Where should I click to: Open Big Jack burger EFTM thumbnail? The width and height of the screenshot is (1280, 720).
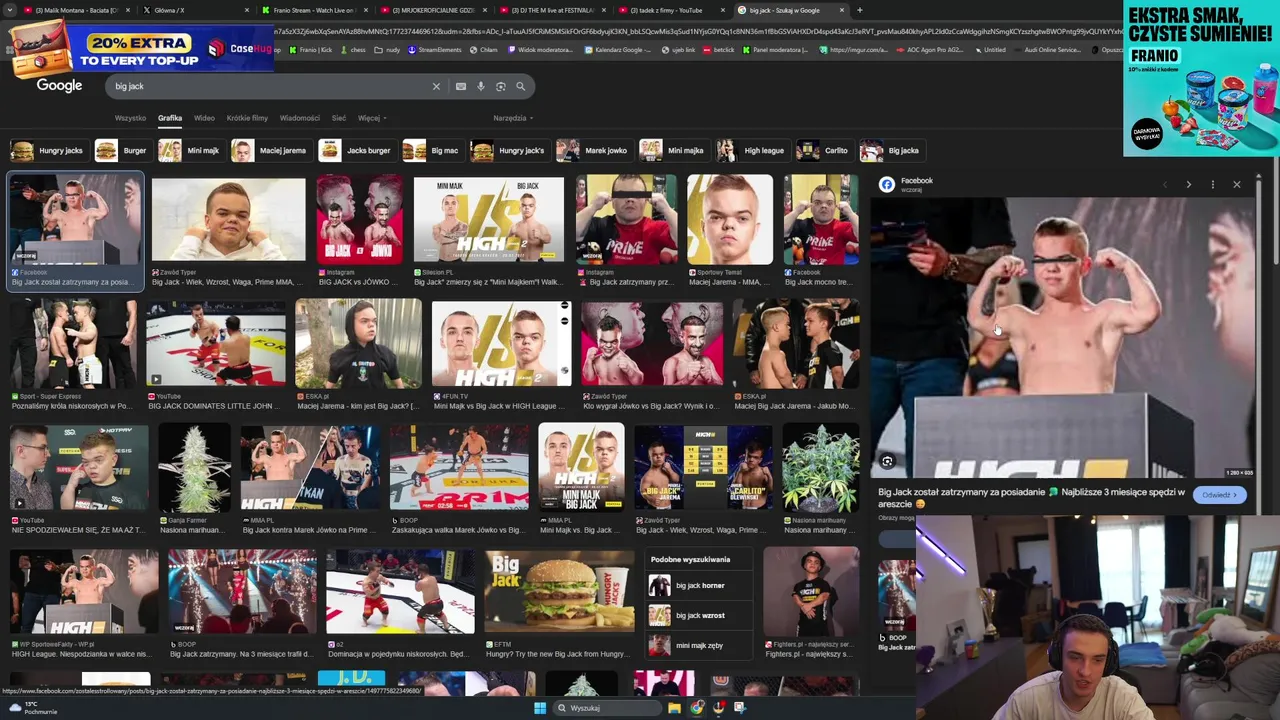pyautogui.click(x=559, y=591)
